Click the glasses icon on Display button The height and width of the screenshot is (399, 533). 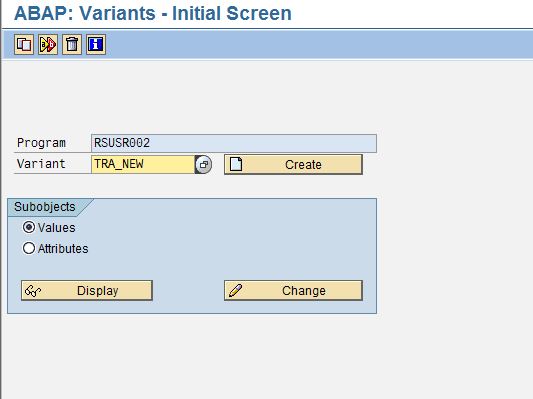[x=33, y=291]
